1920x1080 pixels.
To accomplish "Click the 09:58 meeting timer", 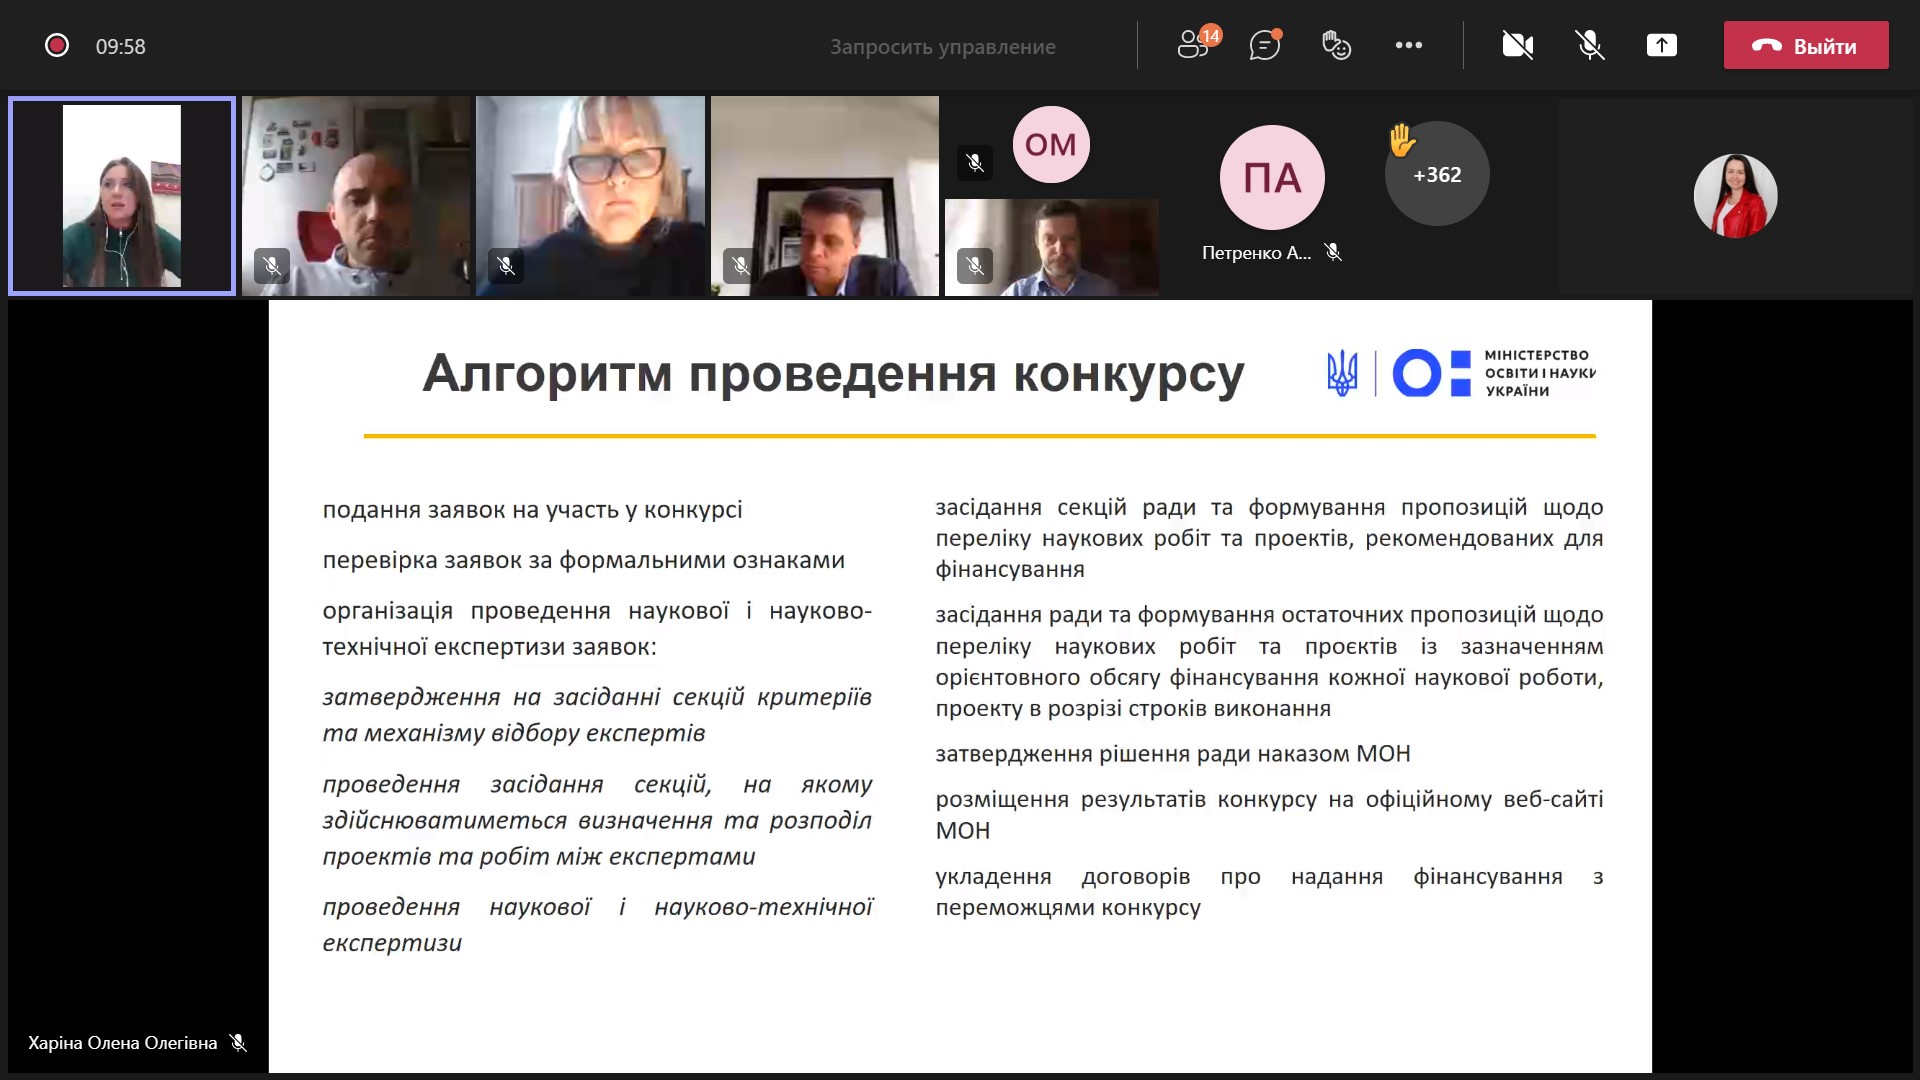I will [x=120, y=46].
